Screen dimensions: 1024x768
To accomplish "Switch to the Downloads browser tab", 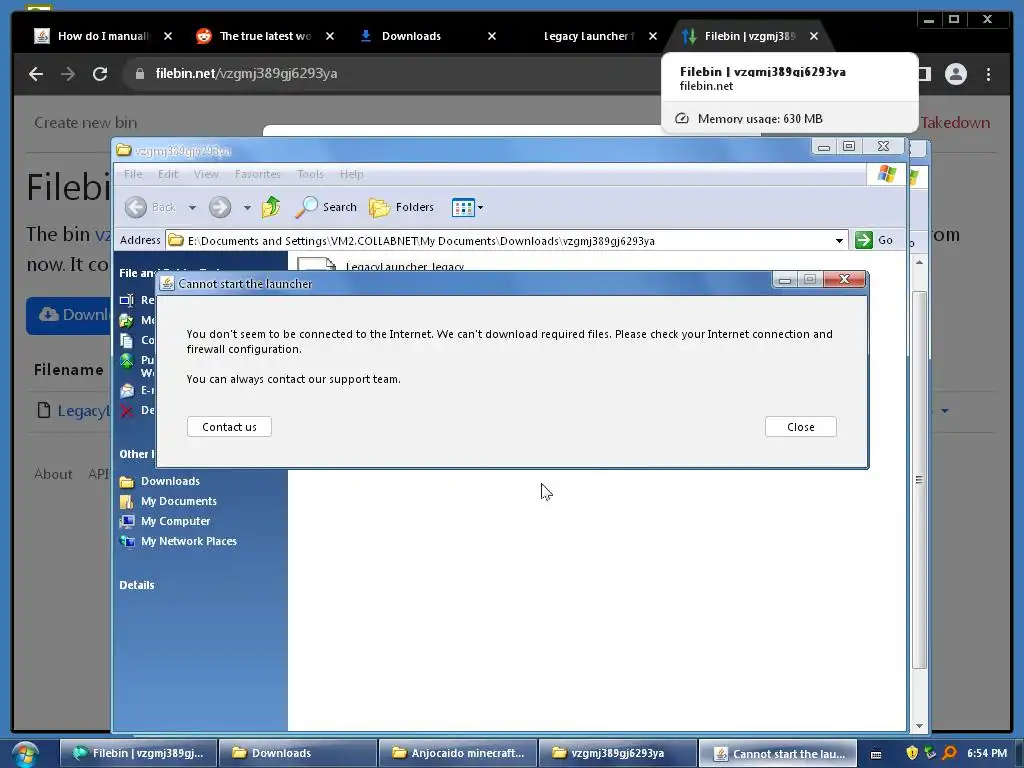I will (x=411, y=36).
